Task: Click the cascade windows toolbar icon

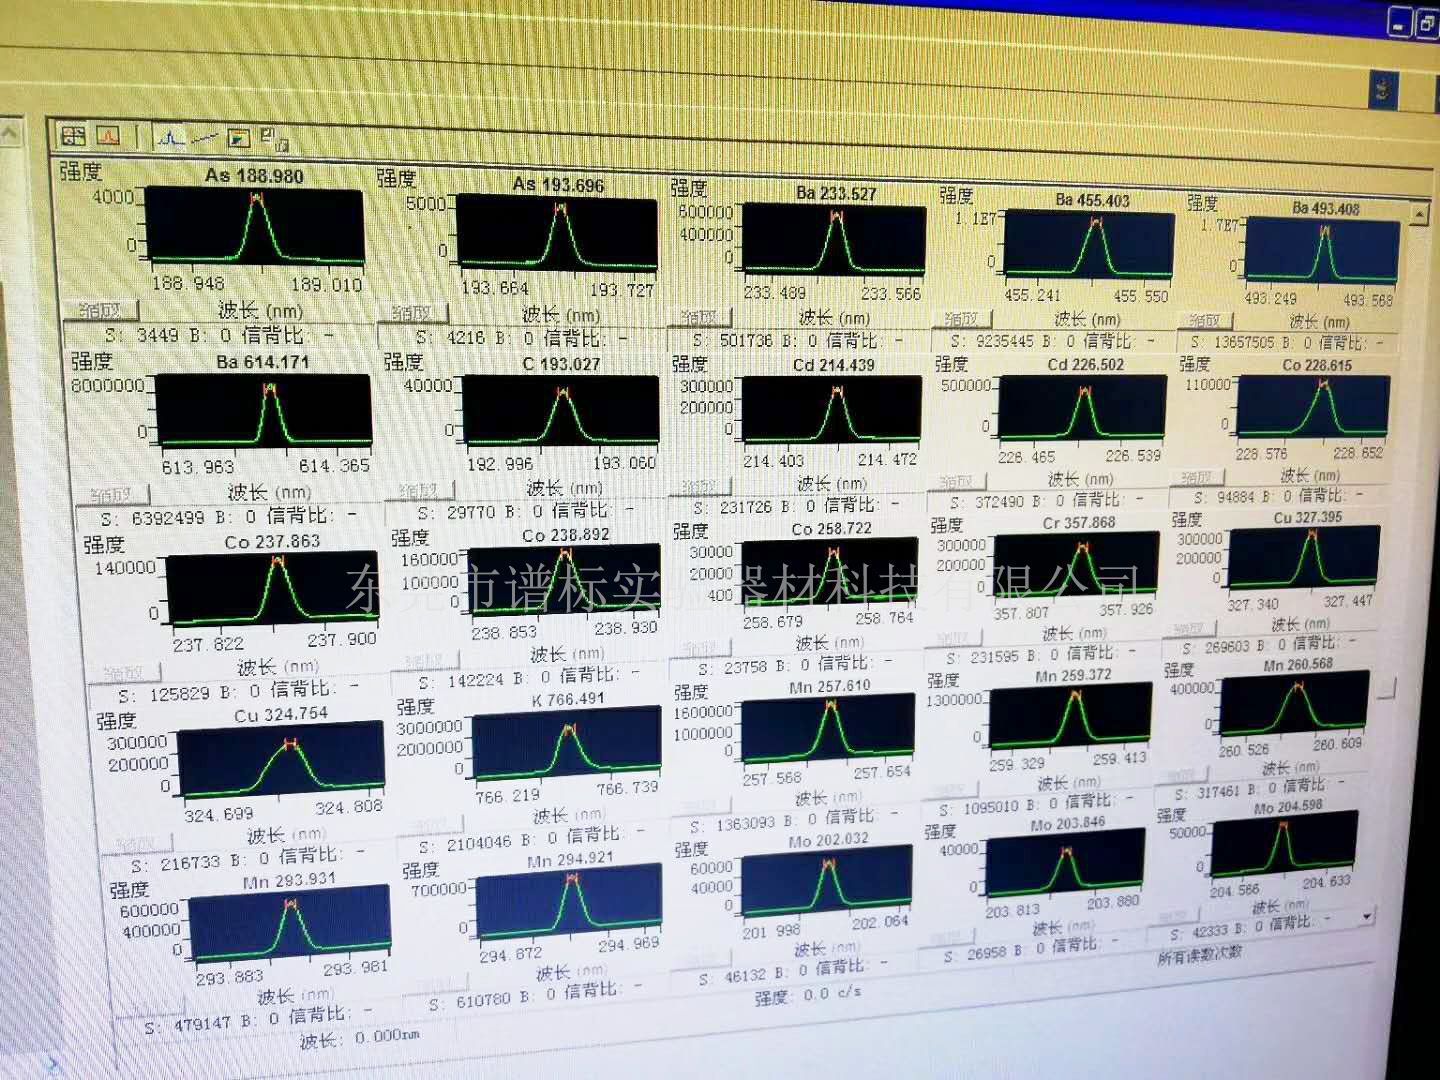Action: 271,138
